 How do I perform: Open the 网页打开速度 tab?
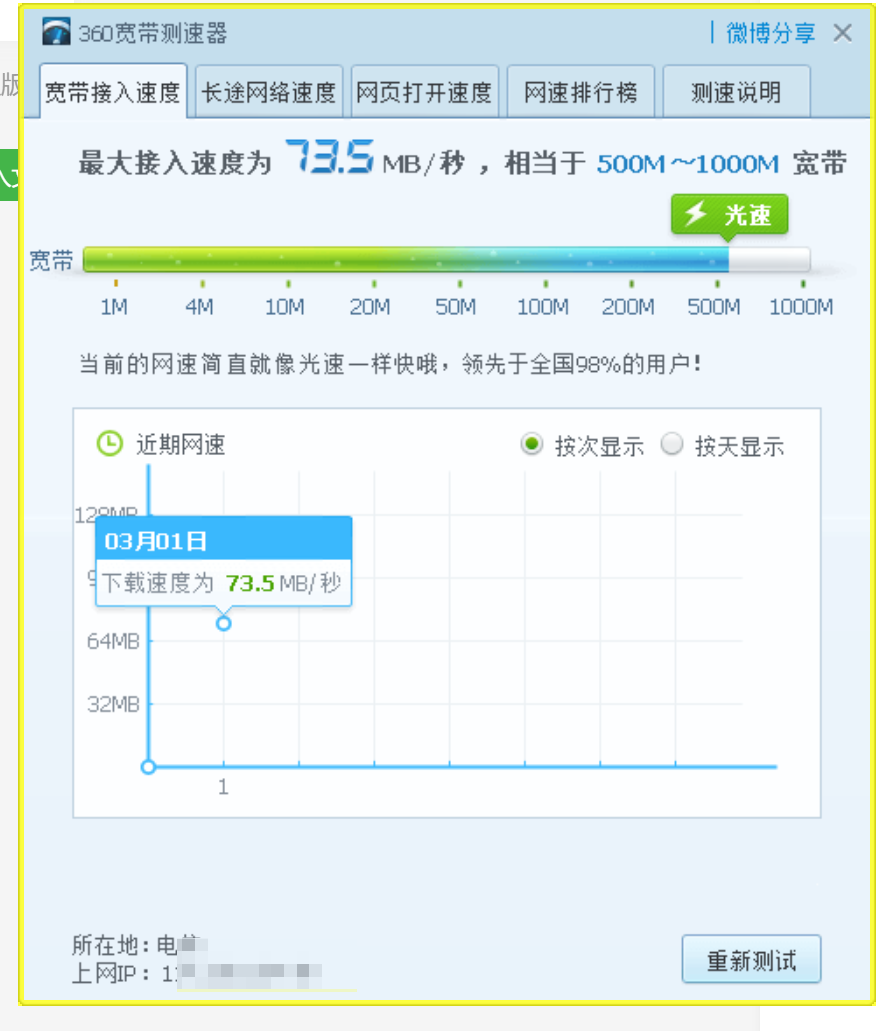tap(425, 91)
